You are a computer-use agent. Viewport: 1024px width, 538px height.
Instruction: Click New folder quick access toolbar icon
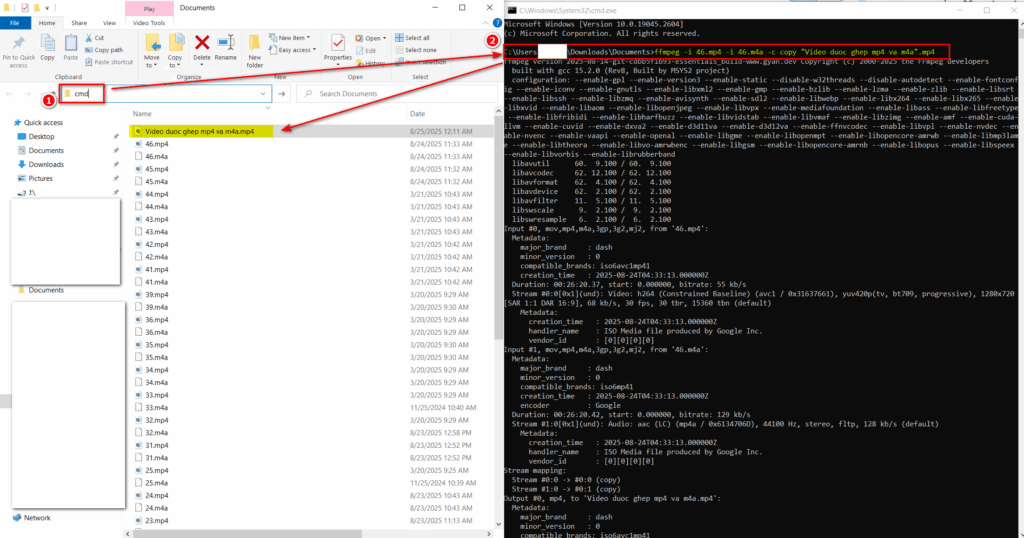pyautogui.click(x=37, y=8)
